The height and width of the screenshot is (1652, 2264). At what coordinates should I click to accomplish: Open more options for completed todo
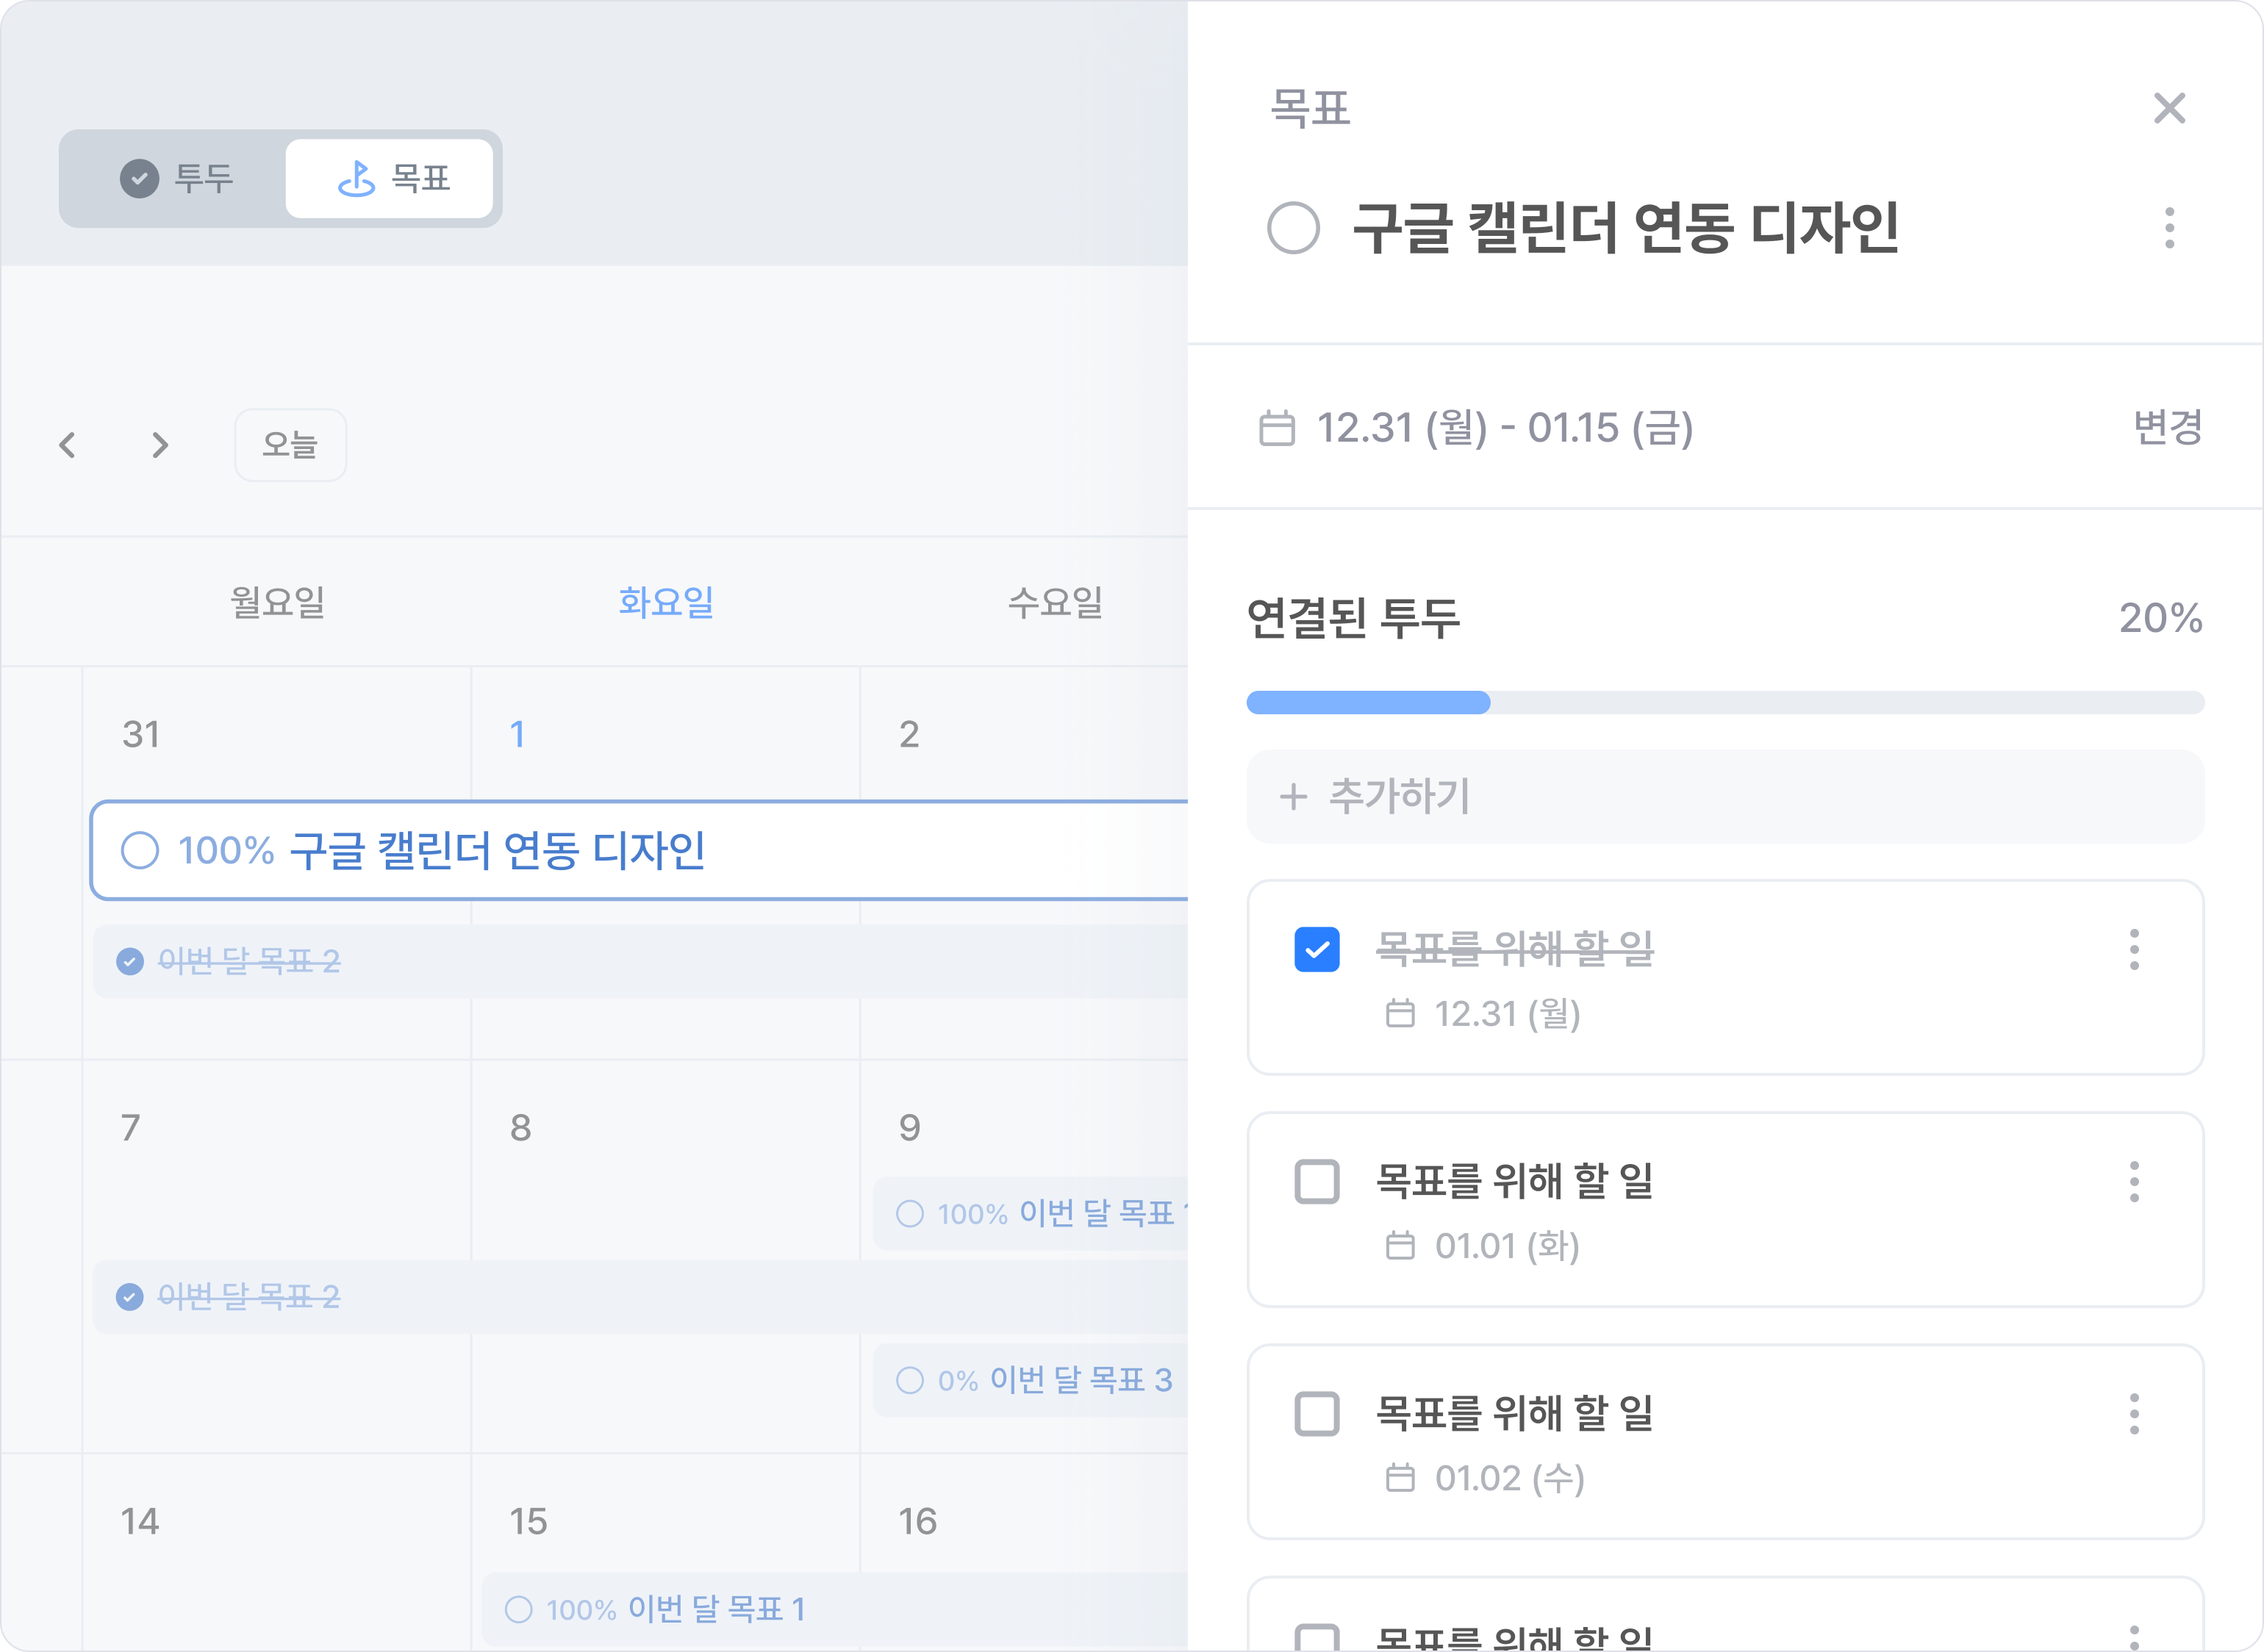point(2134,949)
